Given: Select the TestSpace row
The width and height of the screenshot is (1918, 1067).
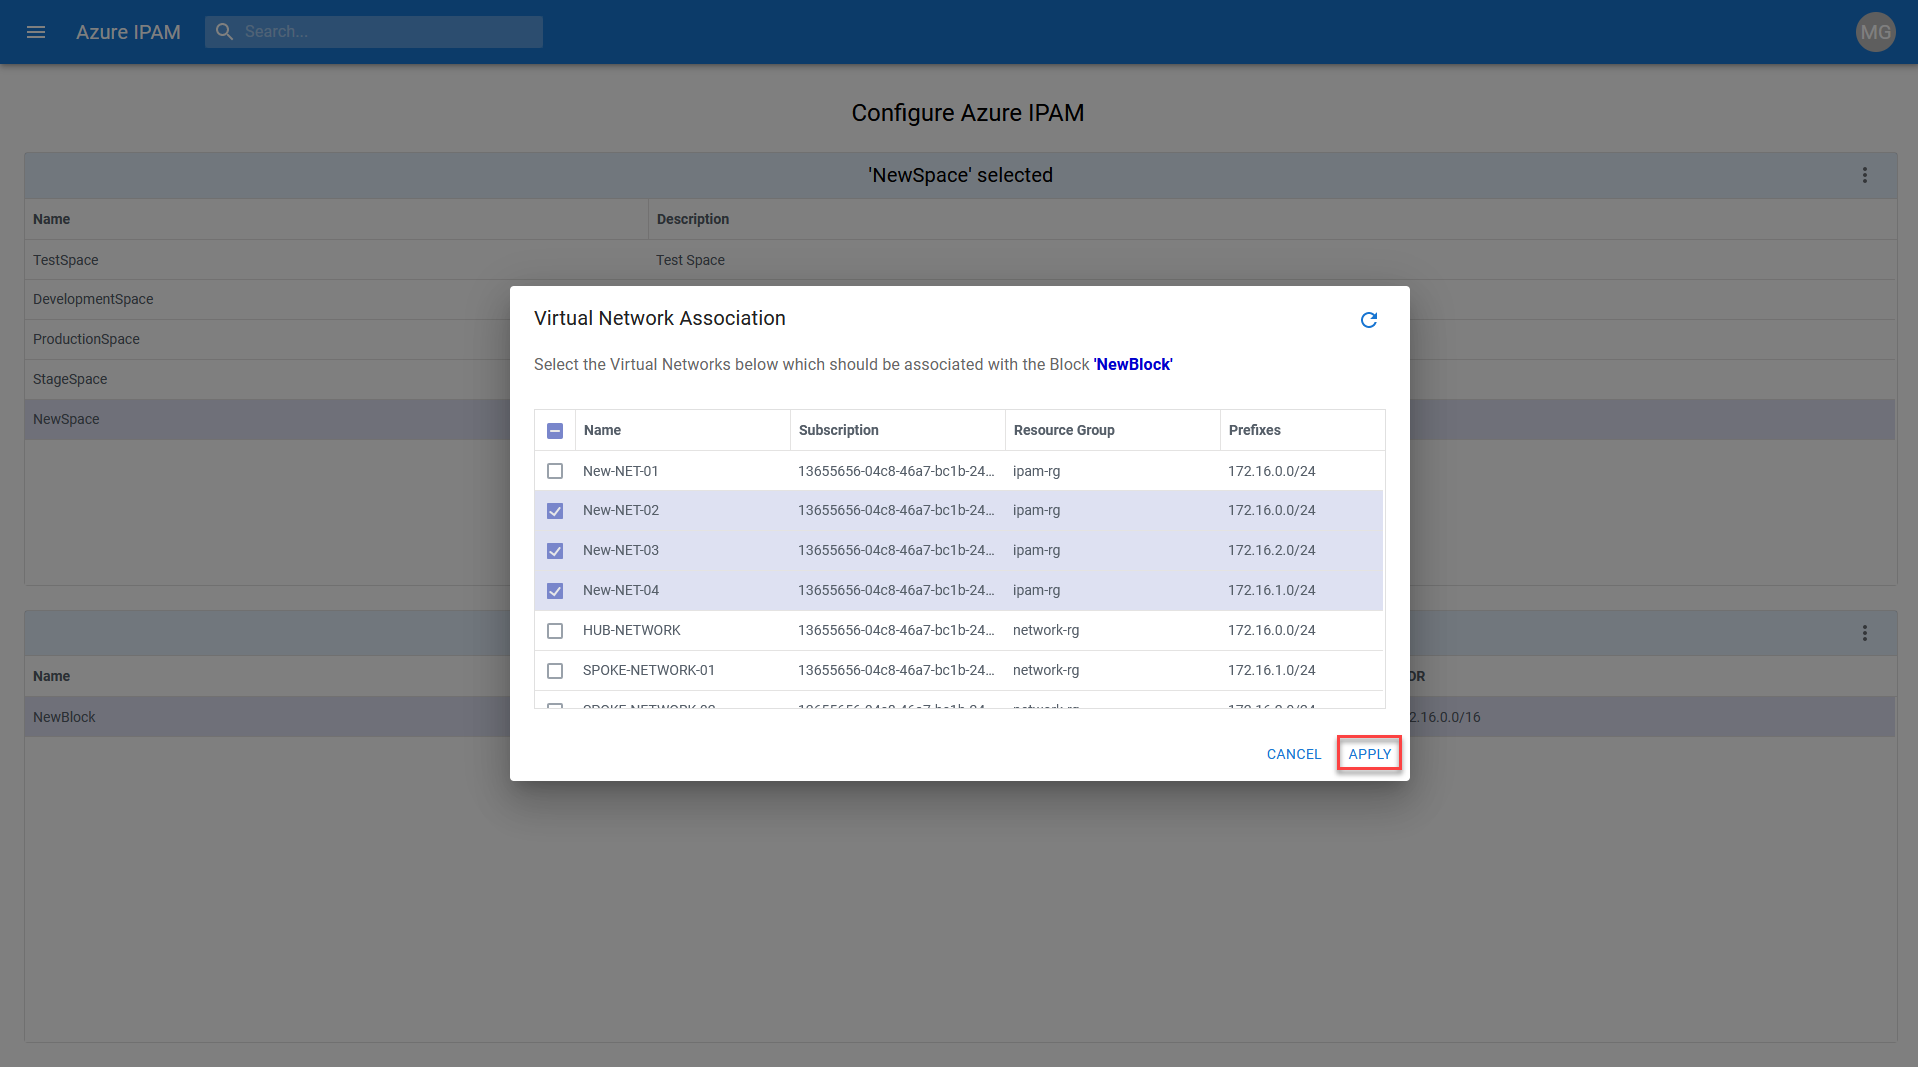Looking at the screenshot, I should [960, 260].
